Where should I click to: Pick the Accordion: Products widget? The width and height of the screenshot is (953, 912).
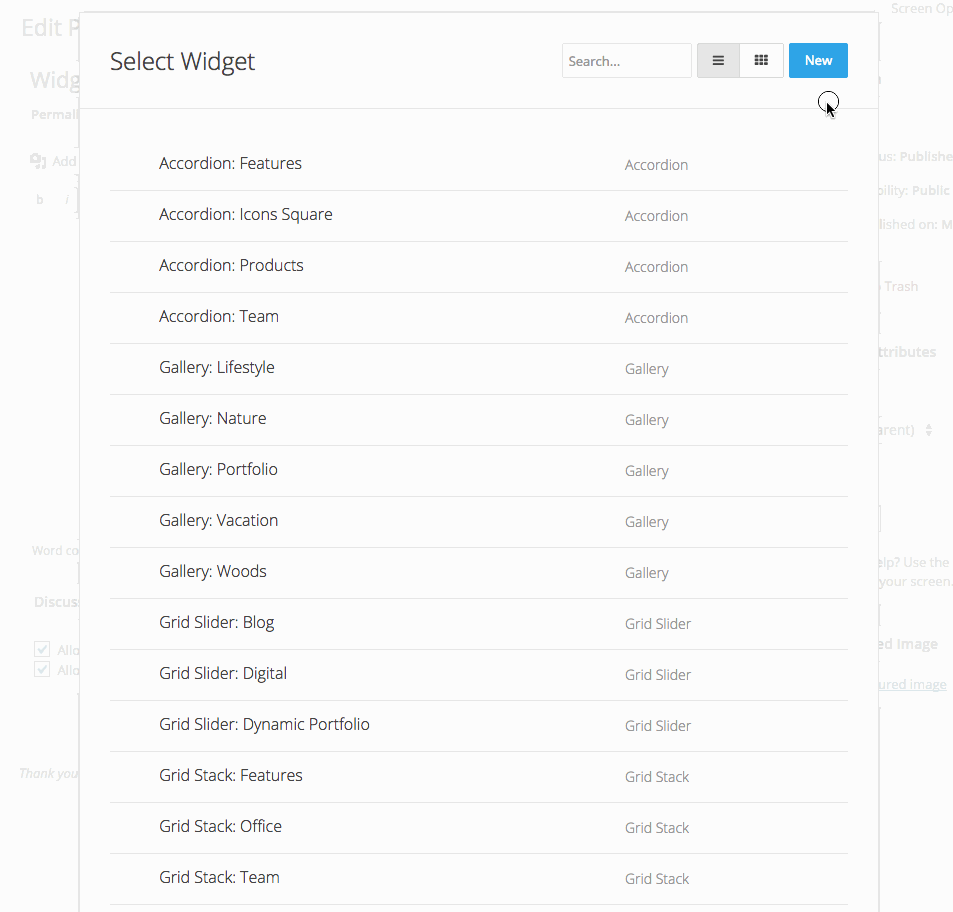tap(231, 266)
